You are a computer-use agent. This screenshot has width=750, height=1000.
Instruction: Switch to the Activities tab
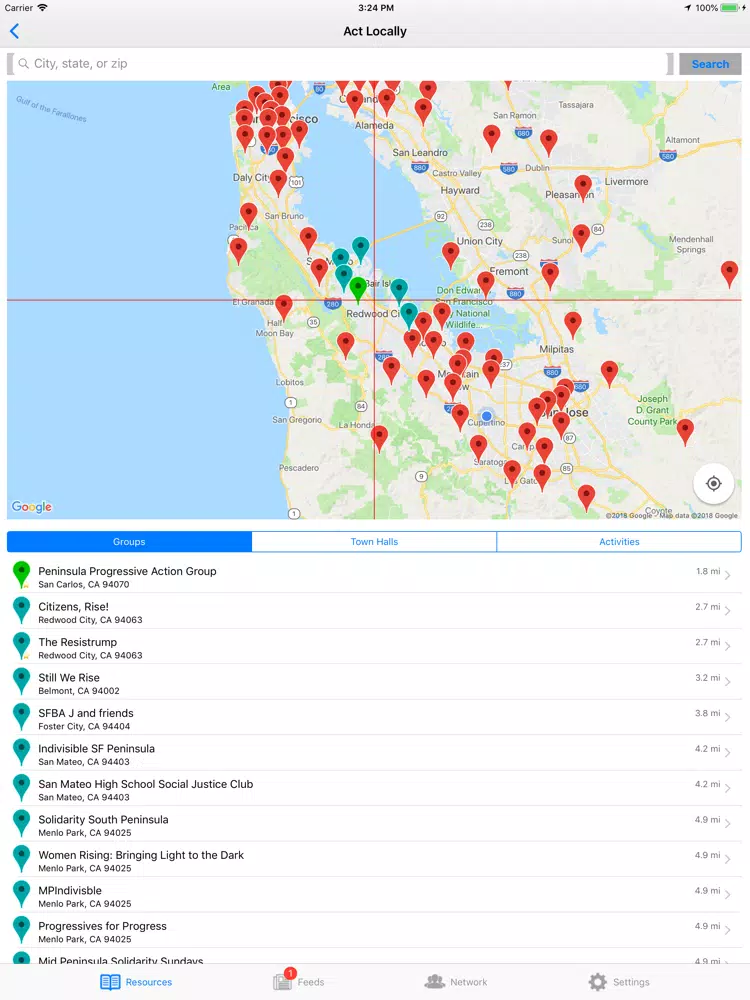click(x=619, y=541)
